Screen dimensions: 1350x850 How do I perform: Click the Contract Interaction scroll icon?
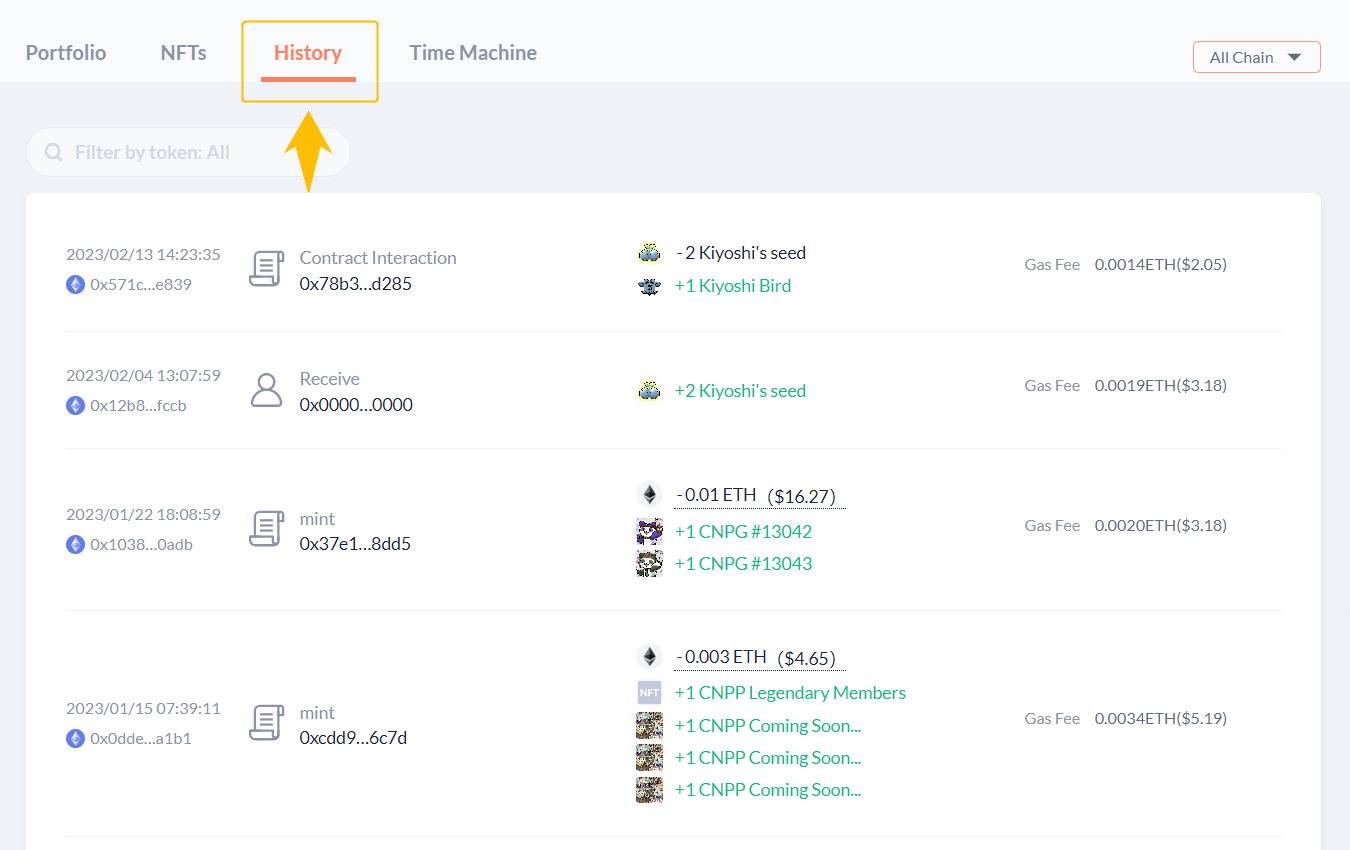(x=266, y=270)
